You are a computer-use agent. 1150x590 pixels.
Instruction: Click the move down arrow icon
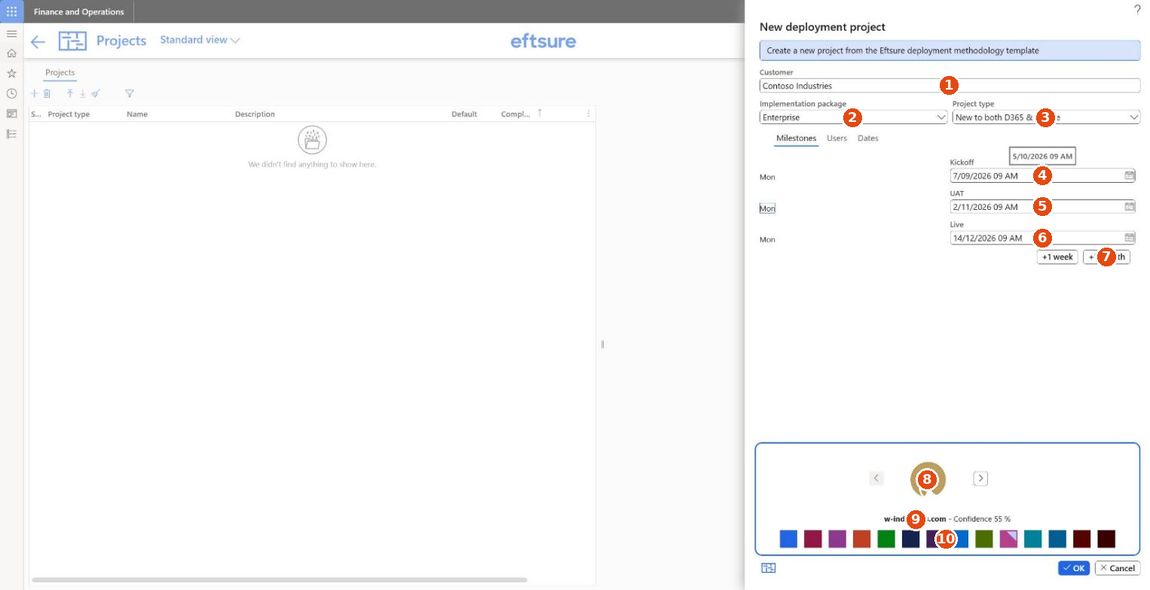(x=83, y=94)
